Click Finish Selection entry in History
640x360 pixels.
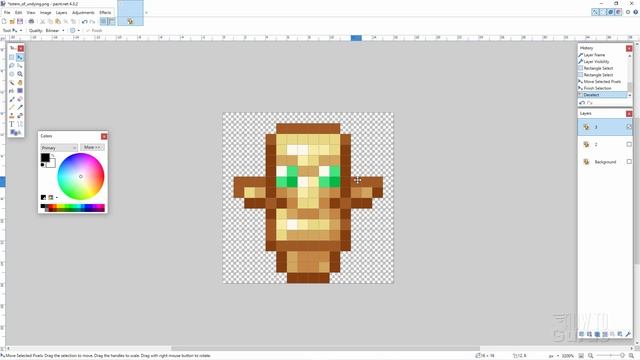click(x=597, y=88)
